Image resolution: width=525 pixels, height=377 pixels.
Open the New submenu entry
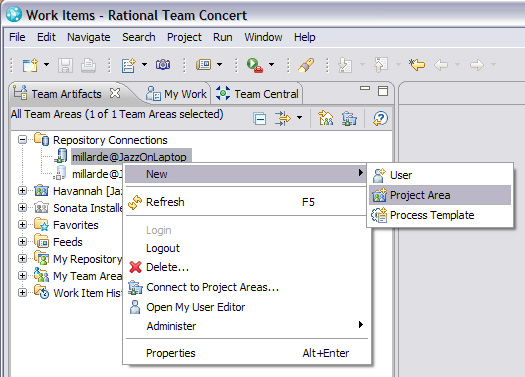[x=245, y=174]
